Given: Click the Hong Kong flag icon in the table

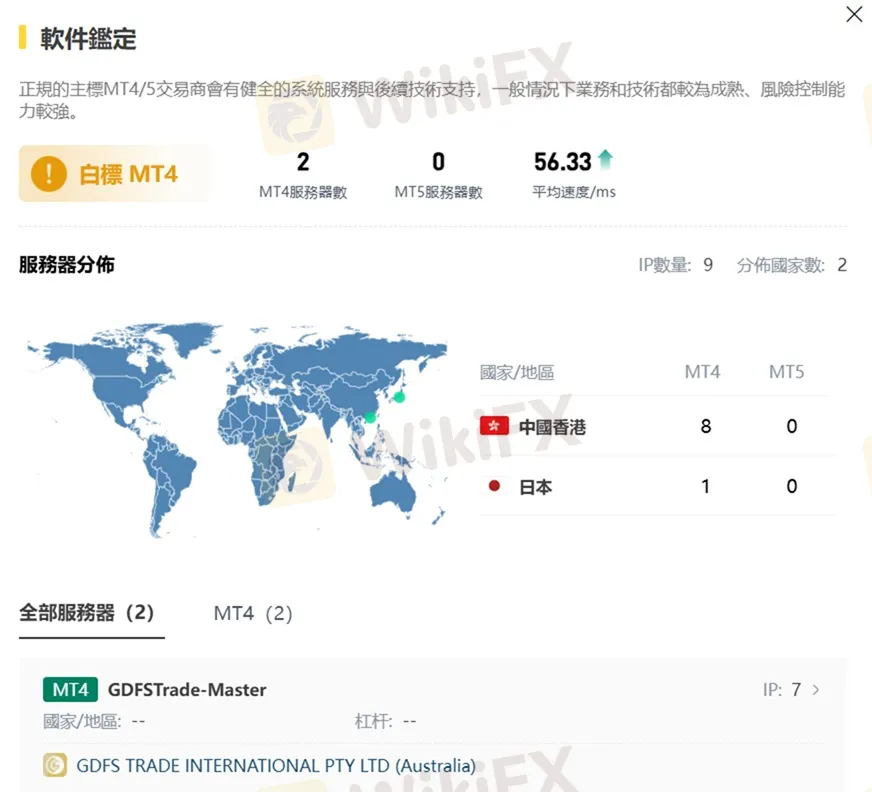Looking at the screenshot, I should click(492, 426).
